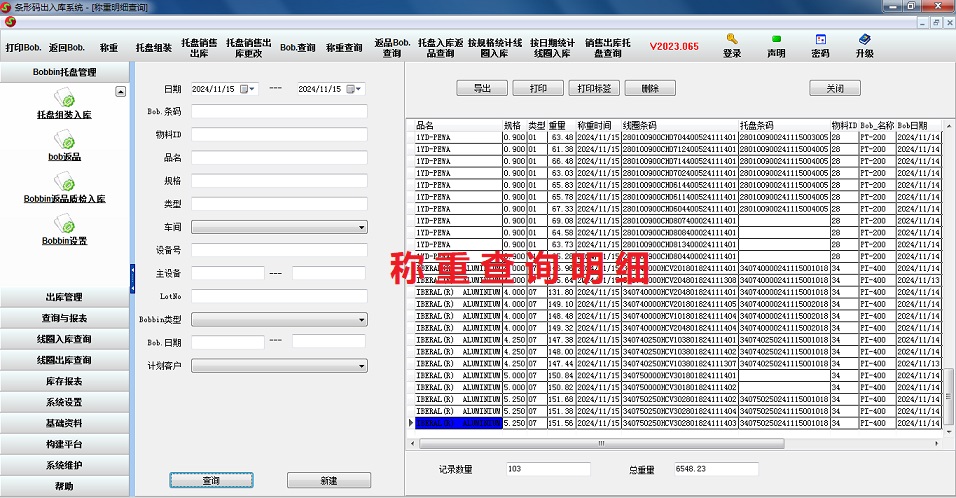Expand the 车间 dropdown
The width and height of the screenshot is (956, 498).
pos(361,227)
